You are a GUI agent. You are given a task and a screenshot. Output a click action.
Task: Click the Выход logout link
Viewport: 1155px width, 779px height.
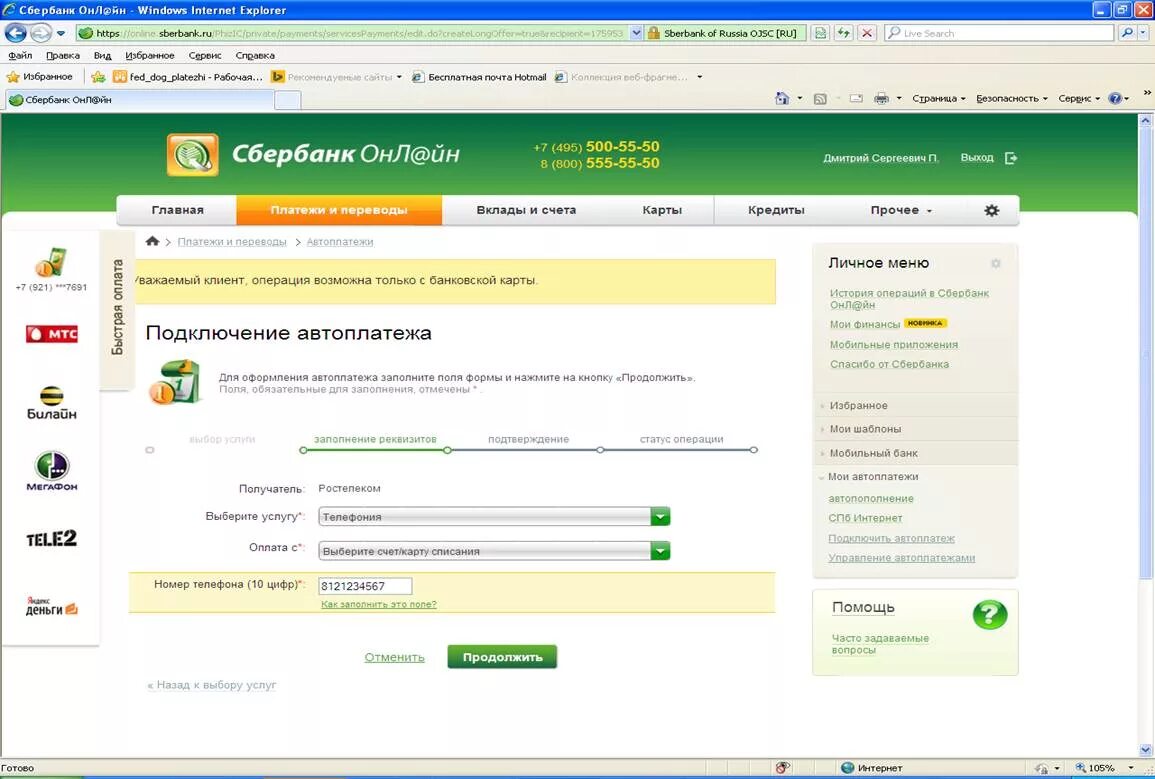pyautogui.click(x=977, y=158)
